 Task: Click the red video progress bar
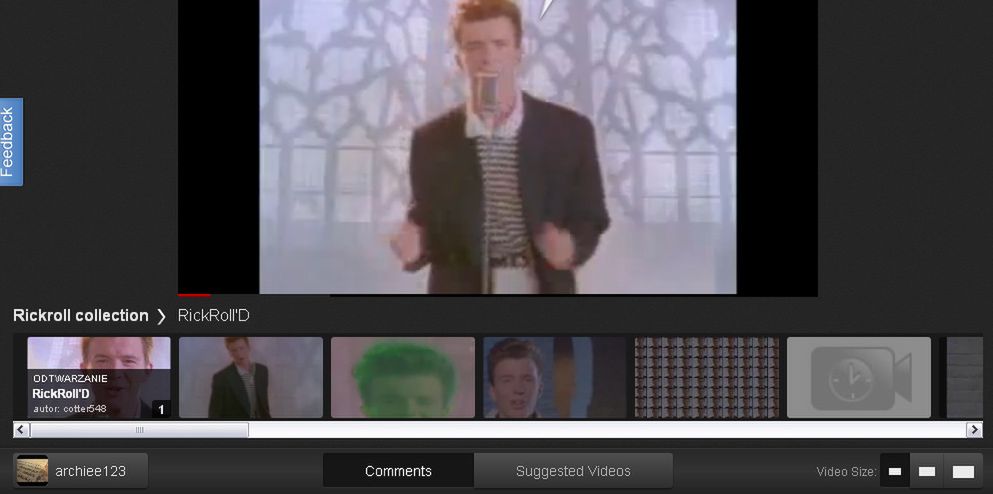coord(194,294)
